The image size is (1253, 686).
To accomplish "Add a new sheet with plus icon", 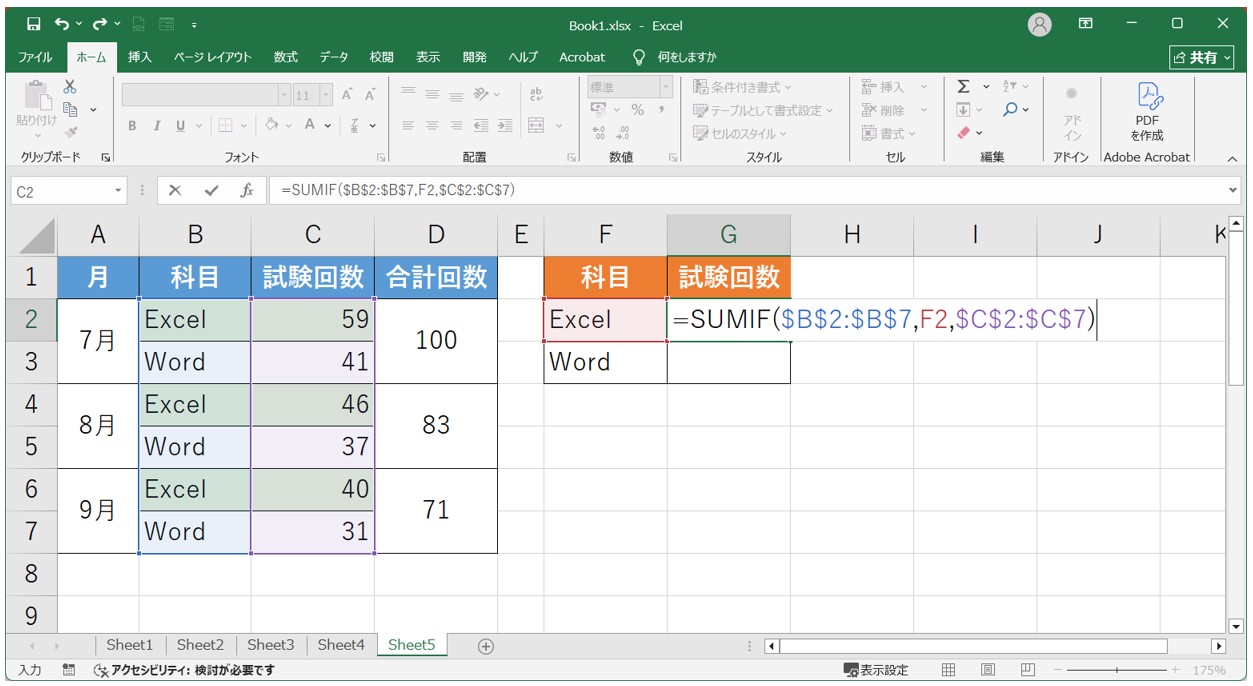I will 486,646.
